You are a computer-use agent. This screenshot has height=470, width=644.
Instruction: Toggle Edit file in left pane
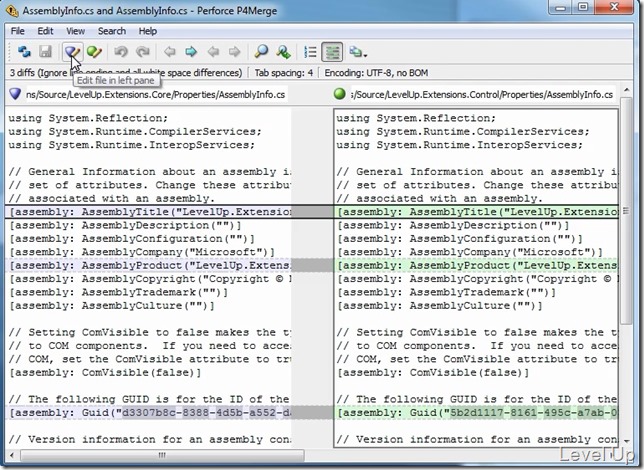click(x=73, y=52)
